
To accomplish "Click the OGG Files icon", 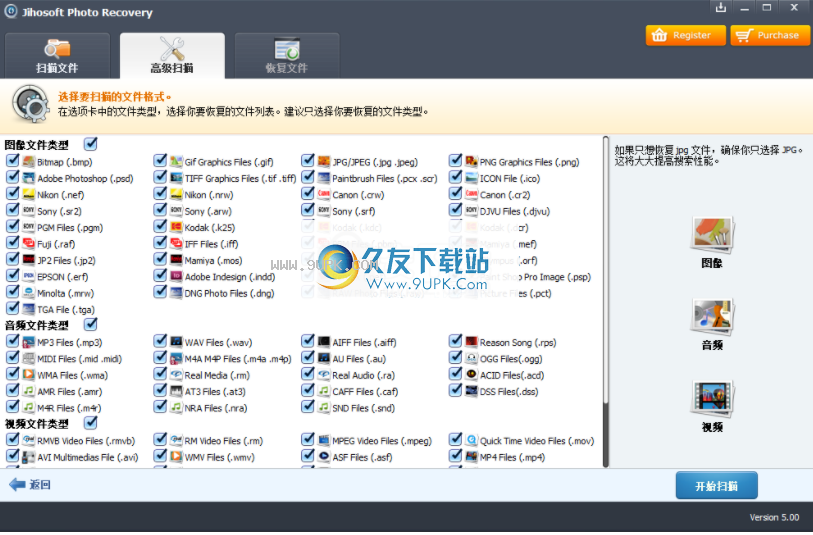I will pos(471,358).
